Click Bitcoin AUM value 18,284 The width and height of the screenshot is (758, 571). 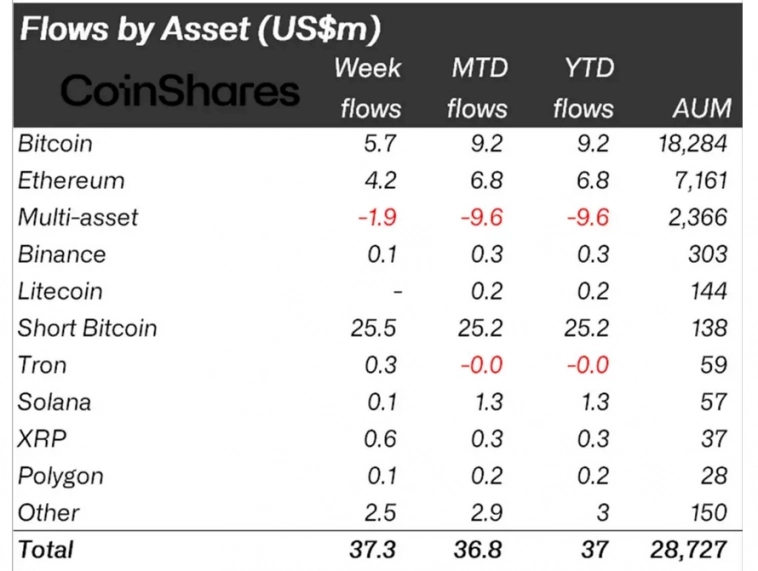click(687, 143)
